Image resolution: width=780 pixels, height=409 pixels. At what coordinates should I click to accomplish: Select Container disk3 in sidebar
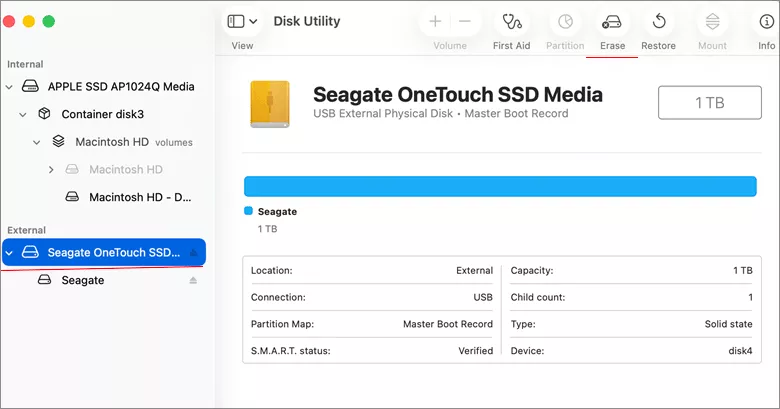click(102, 114)
